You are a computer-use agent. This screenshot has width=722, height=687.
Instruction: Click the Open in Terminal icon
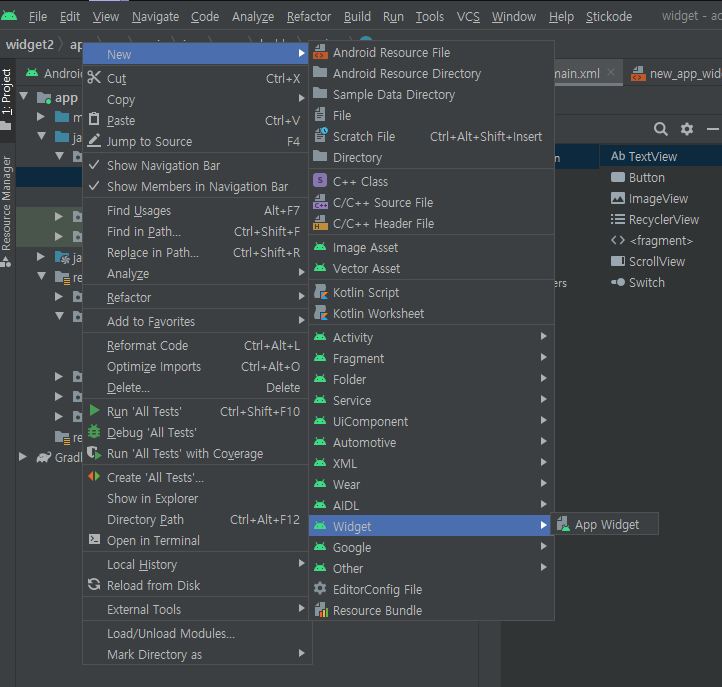[94, 539]
